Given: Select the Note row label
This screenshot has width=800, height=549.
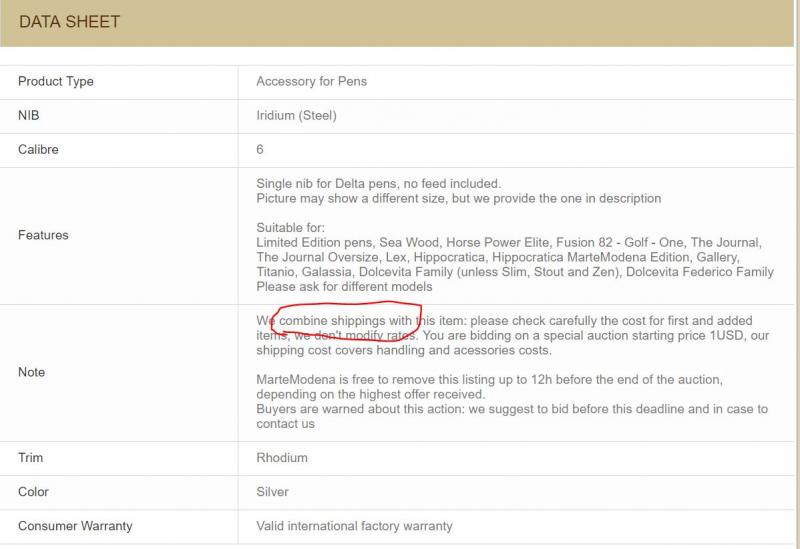Looking at the screenshot, I should pos(32,372).
